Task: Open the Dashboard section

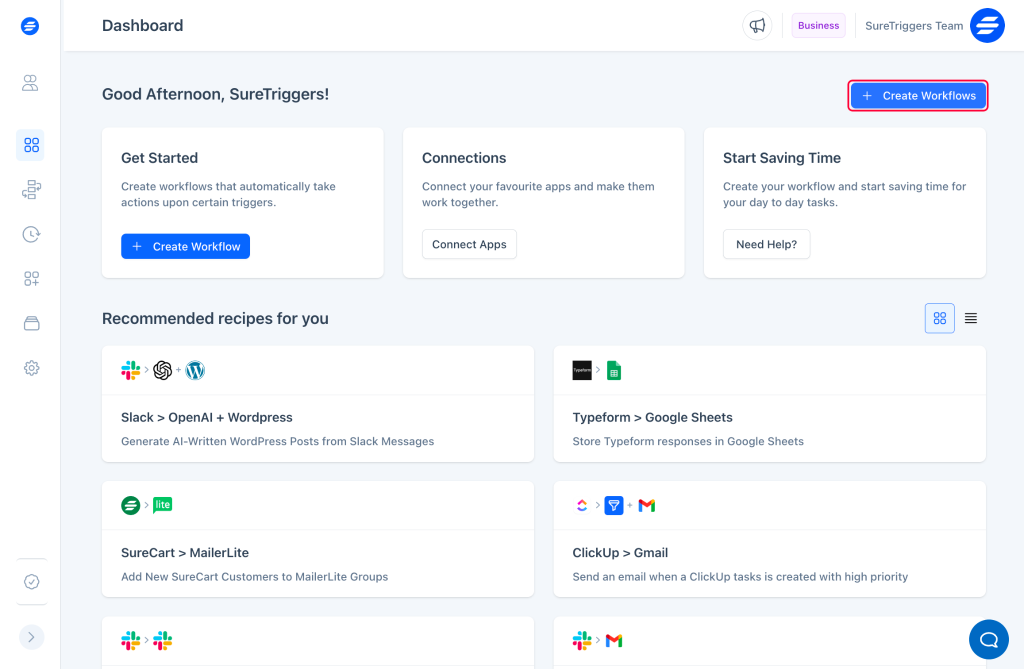Action: (30, 145)
